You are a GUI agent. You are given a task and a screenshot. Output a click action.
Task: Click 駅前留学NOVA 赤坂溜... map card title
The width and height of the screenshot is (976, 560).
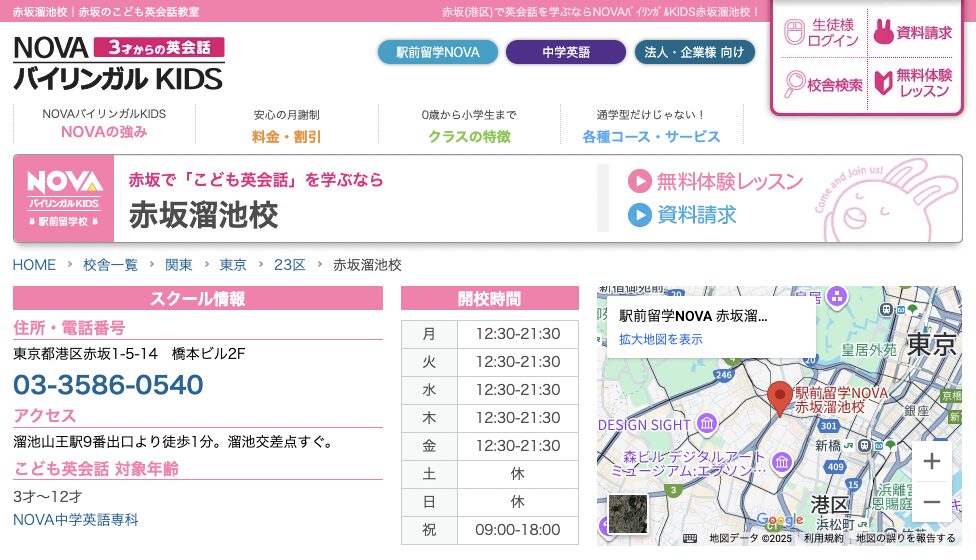click(693, 316)
